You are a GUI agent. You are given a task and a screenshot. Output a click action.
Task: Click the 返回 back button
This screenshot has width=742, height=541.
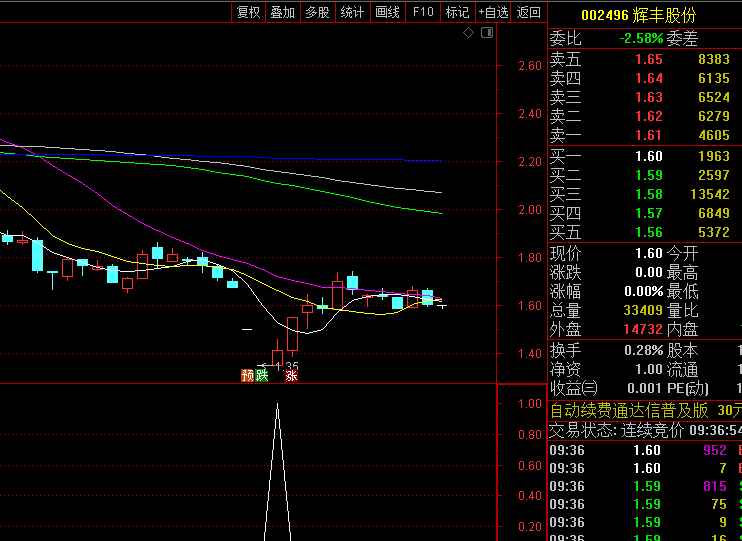529,12
